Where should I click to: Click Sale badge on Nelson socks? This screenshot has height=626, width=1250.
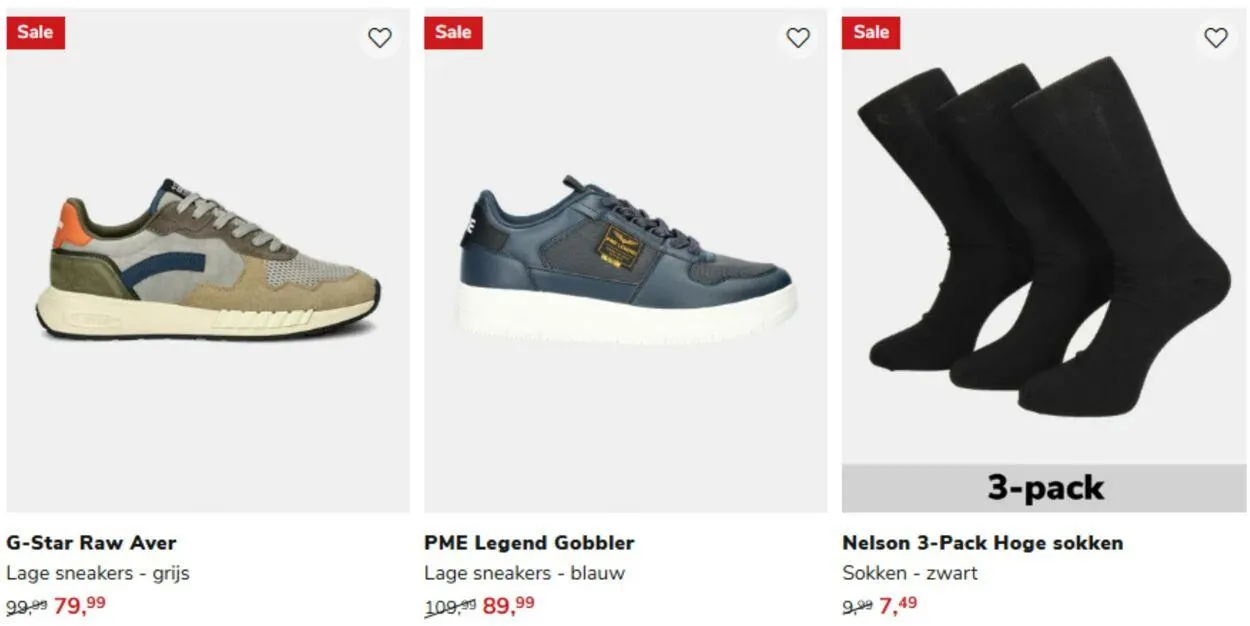point(871,32)
